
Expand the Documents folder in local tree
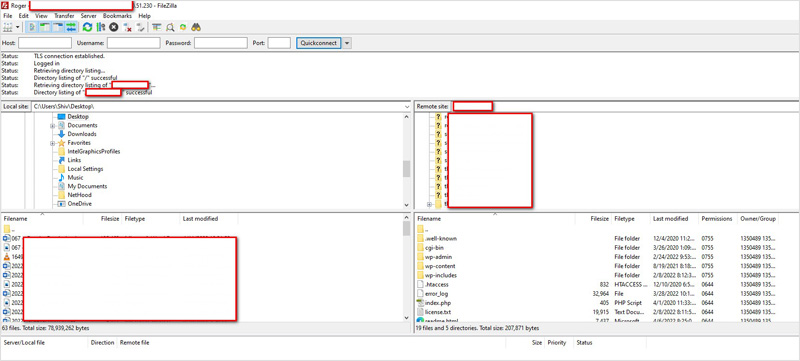pyautogui.click(x=53, y=125)
